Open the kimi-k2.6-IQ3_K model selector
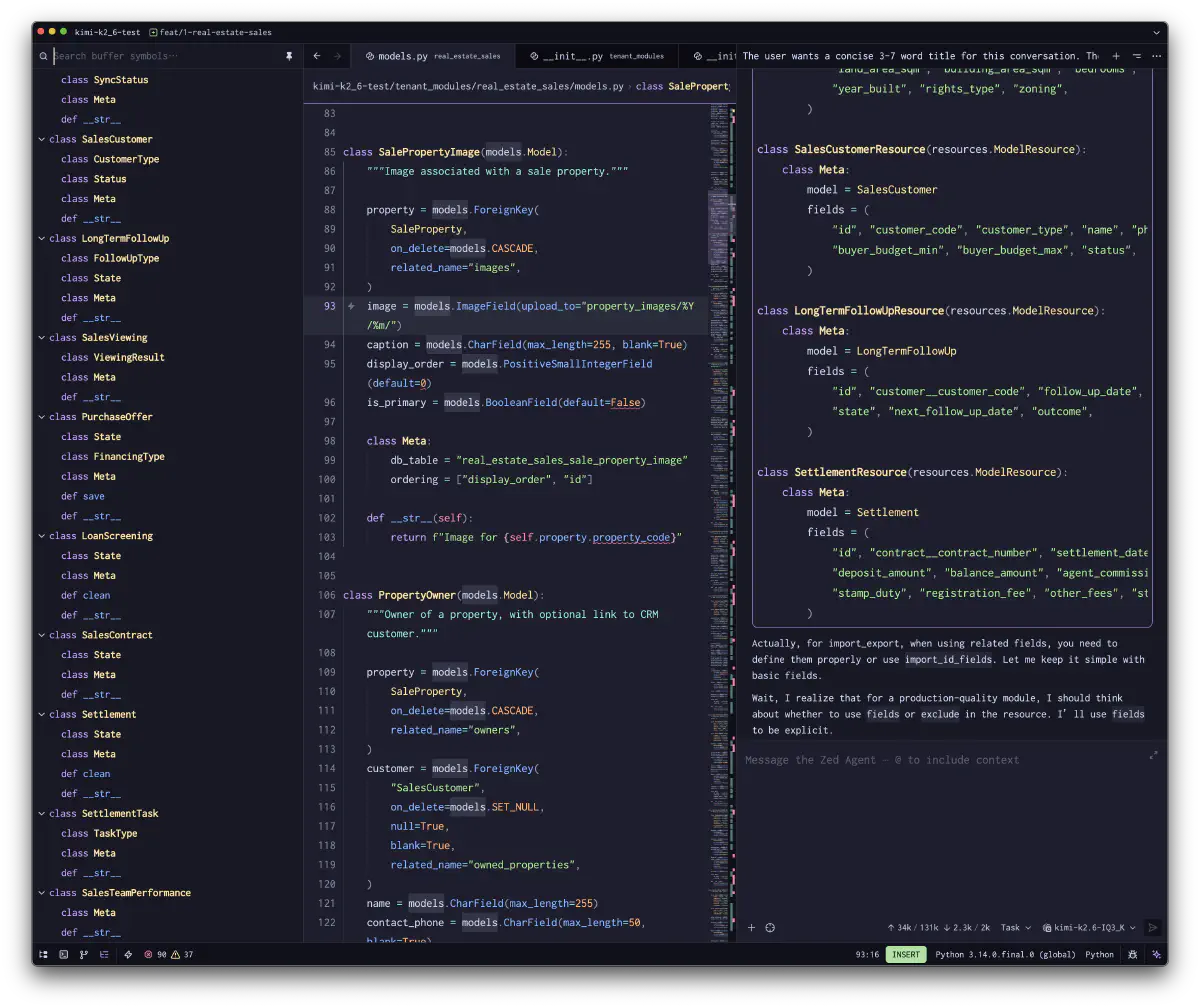Screen dimensions: 1200x1008 [1089, 927]
